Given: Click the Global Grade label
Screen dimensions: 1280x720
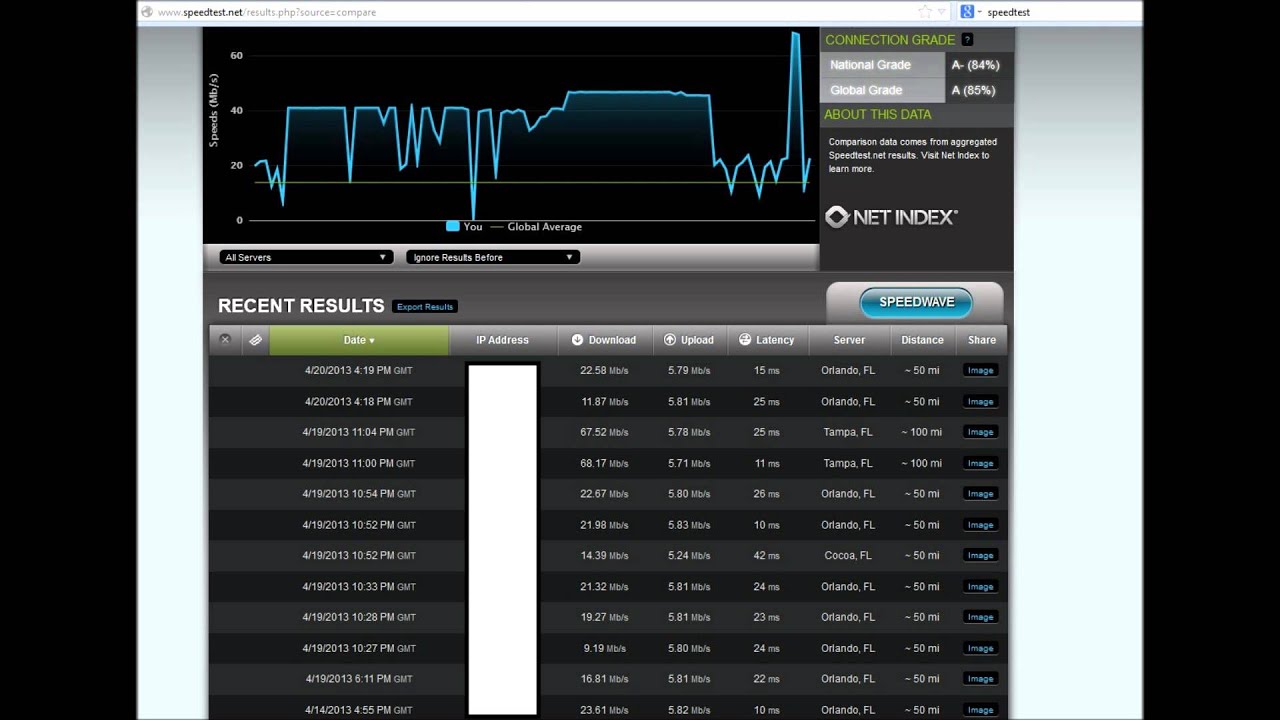Looking at the screenshot, I should coord(866,90).
